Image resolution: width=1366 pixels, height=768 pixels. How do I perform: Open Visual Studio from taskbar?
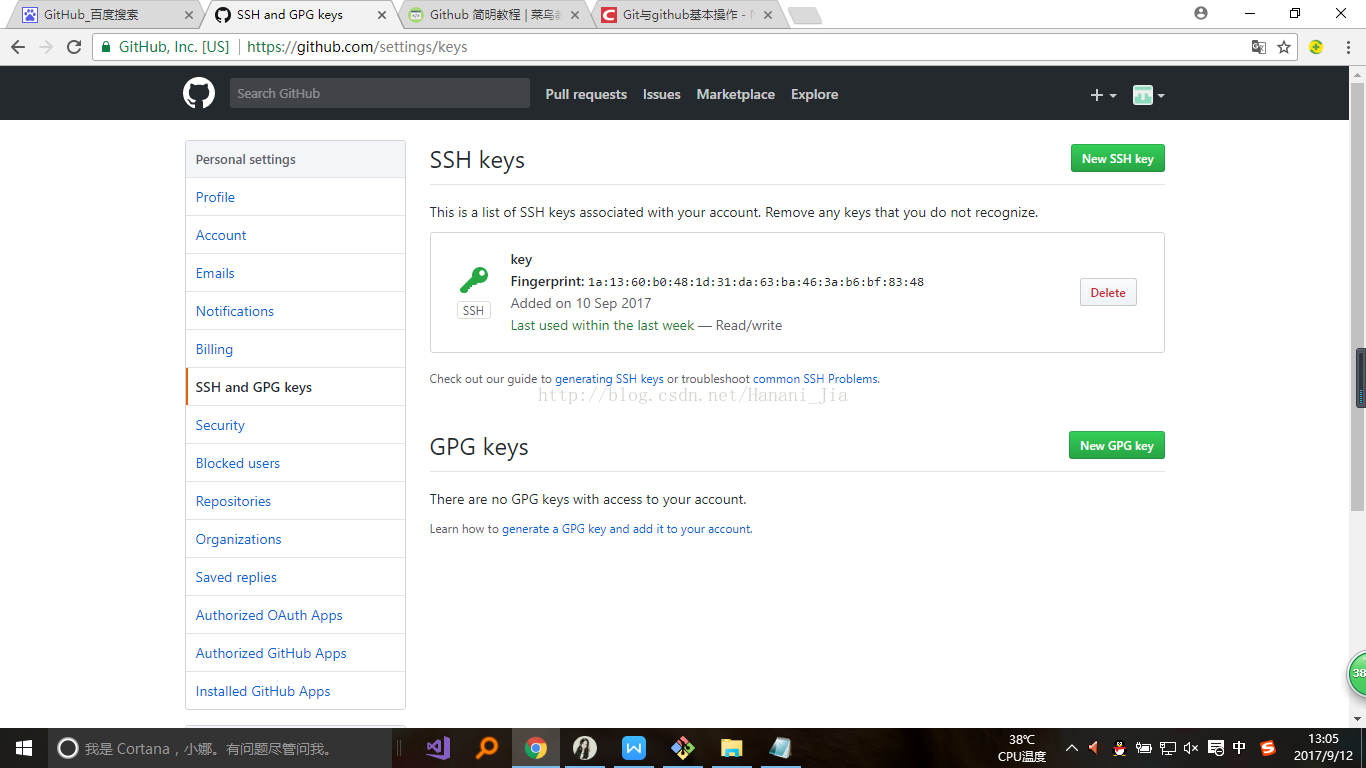(438, 748)
